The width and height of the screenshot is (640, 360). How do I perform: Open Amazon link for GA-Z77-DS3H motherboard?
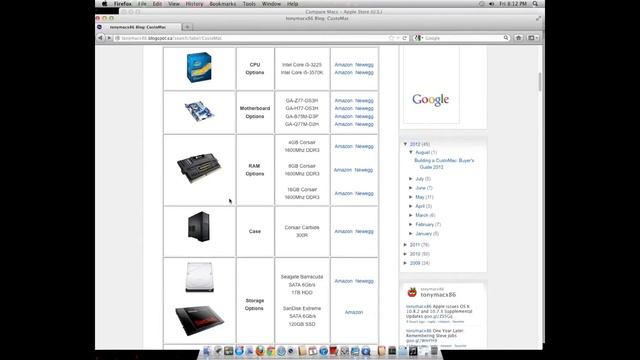point(343,100)
